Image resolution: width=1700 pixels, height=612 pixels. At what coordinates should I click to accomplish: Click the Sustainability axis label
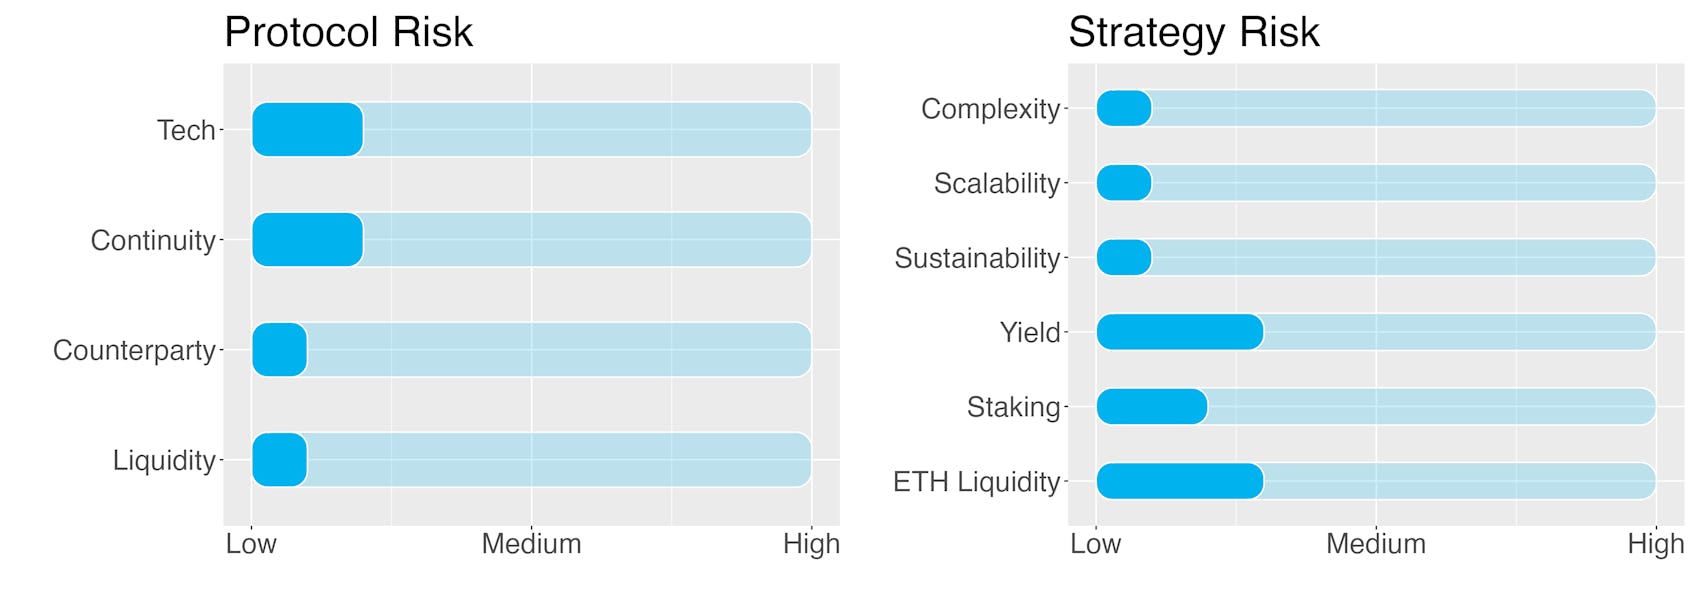pyautogui.click(x=977, y=258)
